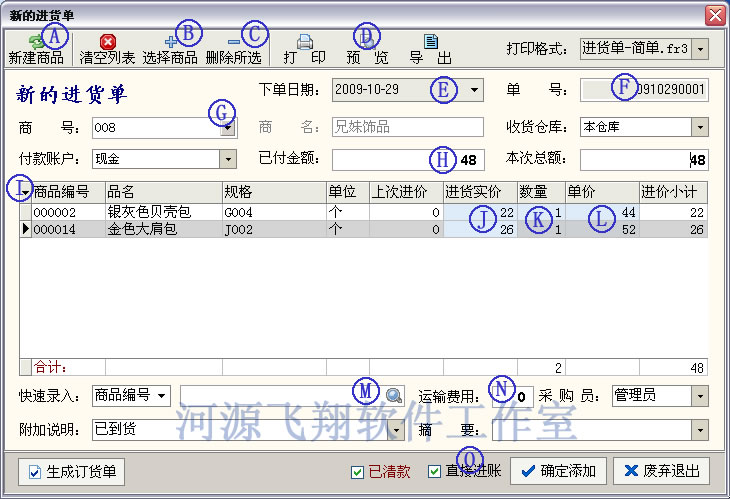Click the 新建商品 toolbar icon
The height and width of the screenshot is (499, 730).
[35, 41]
